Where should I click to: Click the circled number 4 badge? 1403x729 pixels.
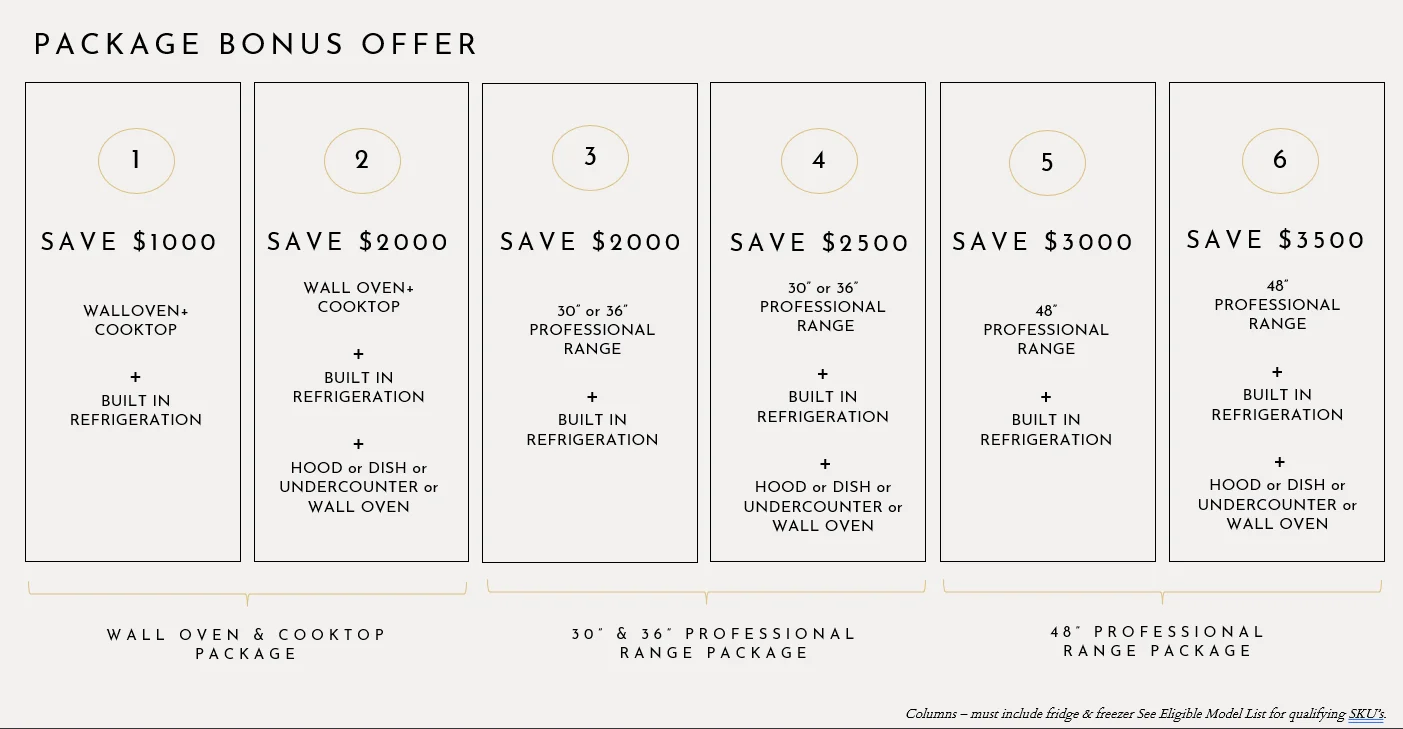(819, 160)
